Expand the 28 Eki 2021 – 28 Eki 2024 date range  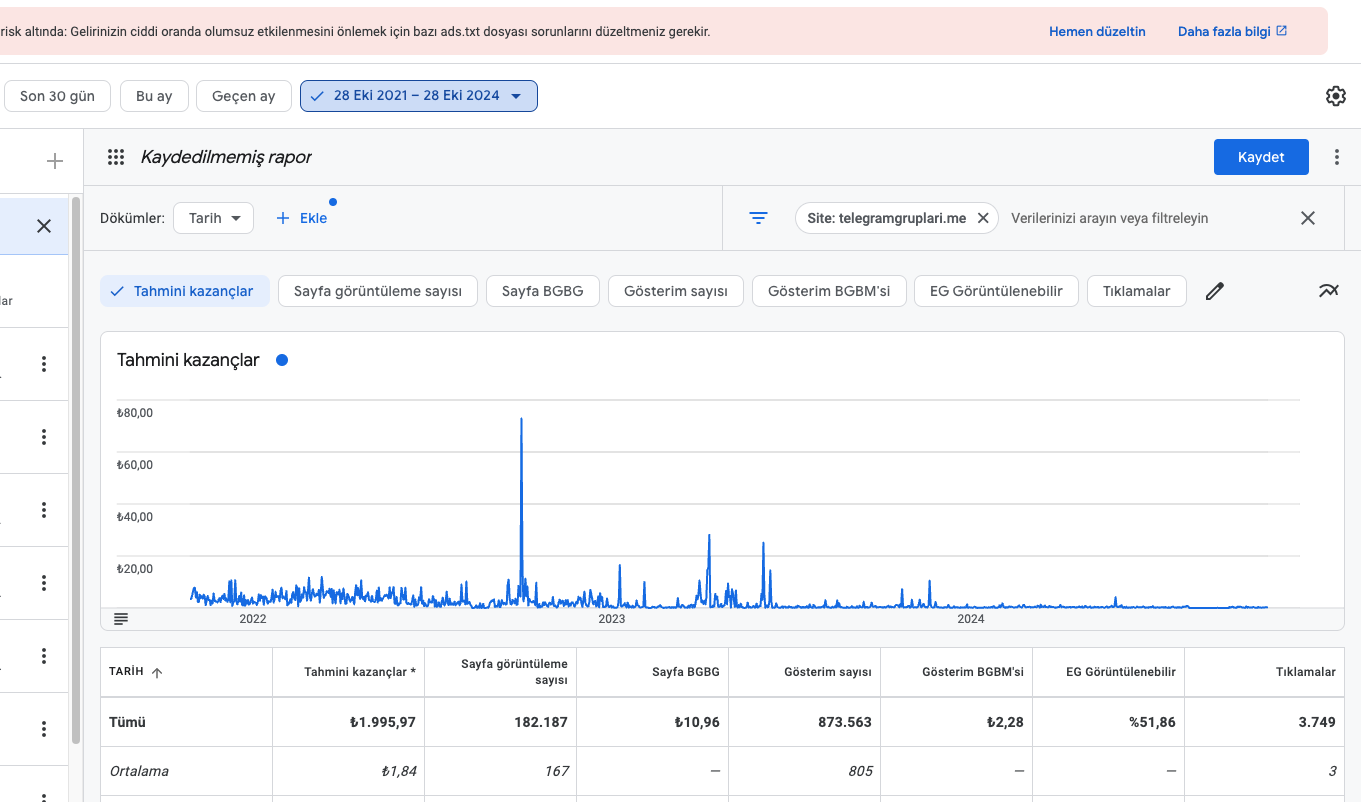419,96
